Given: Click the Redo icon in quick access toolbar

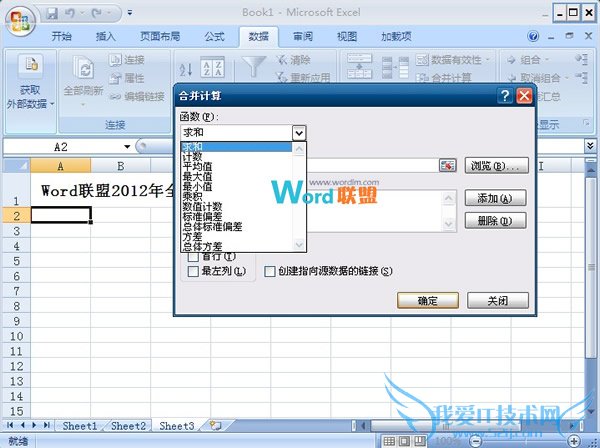Looking at the screenshot, I should 97,14.
